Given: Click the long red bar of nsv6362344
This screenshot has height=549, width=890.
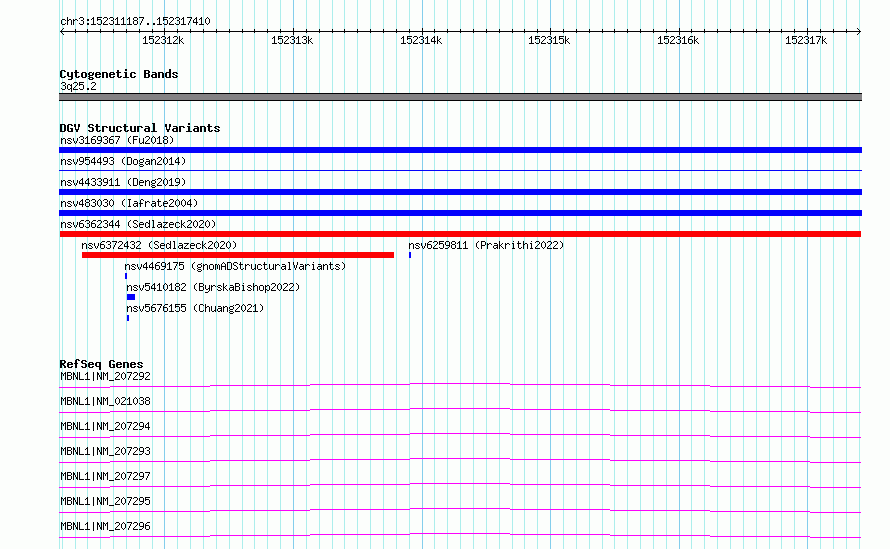Looking at the screenshot, I should click(x=460, y=234).
